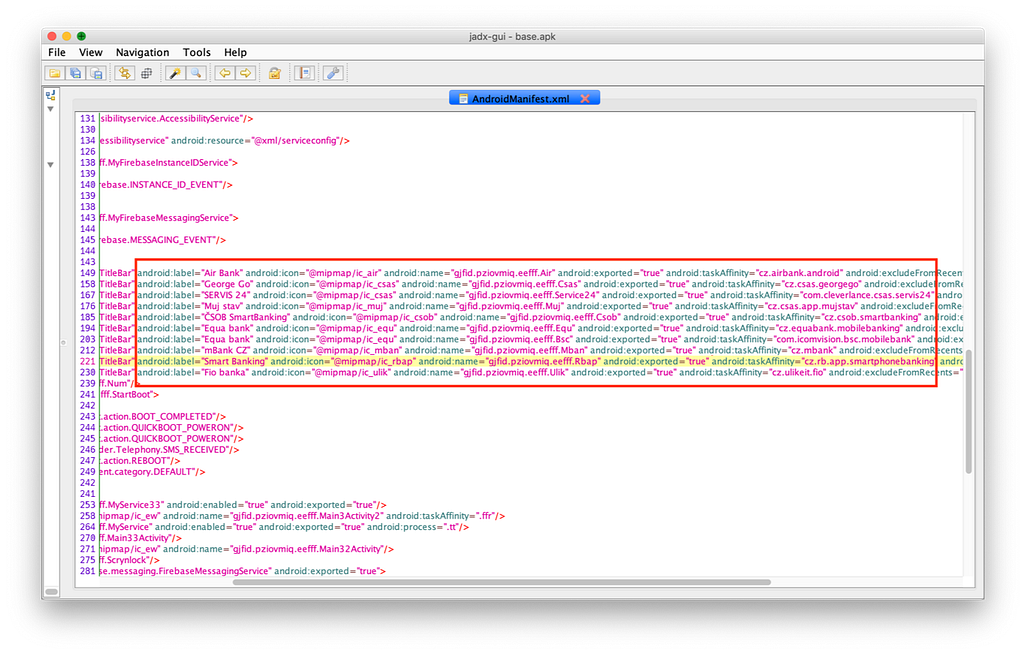Viewport: 1024px width, 653px height.
Task: Click the MyFirebaseMessagingService line
Action: tap(169, 218)
